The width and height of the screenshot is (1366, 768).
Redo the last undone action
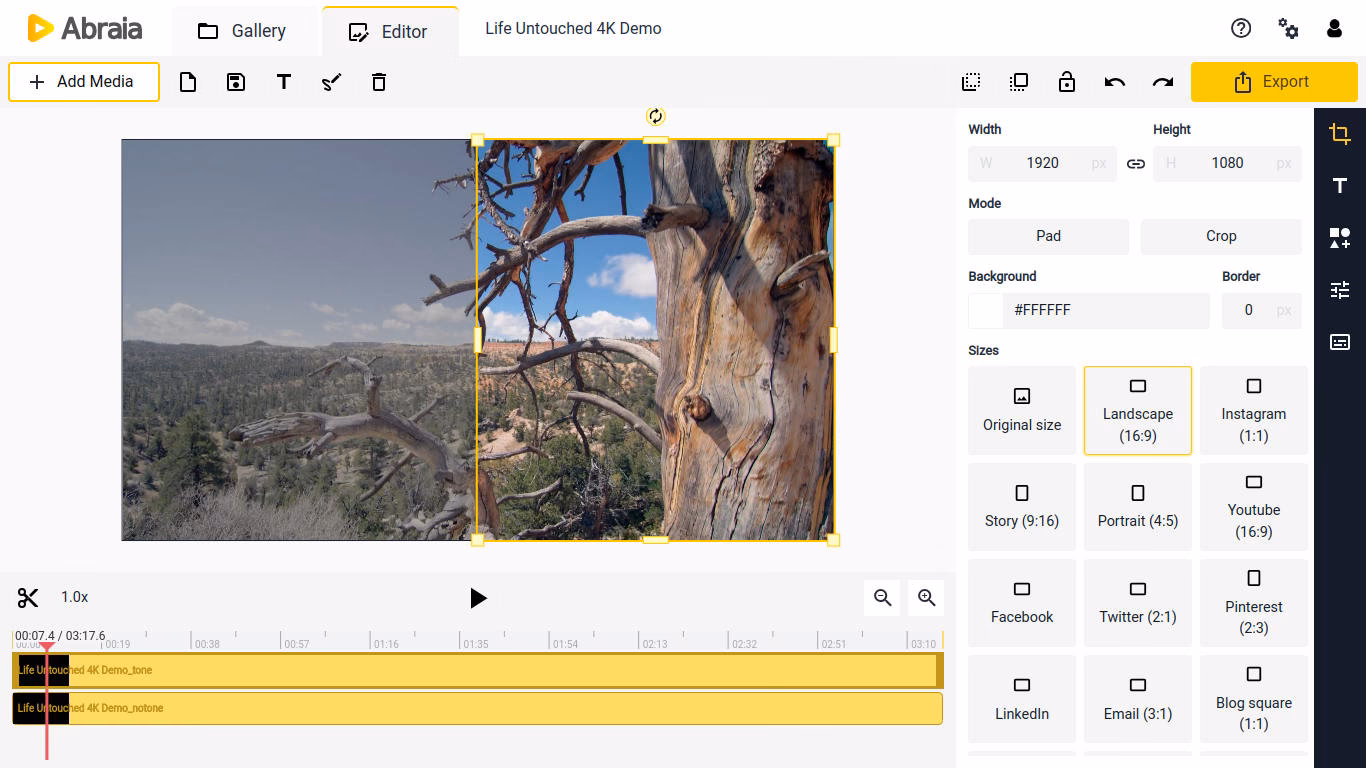(x=1162, y=82)
